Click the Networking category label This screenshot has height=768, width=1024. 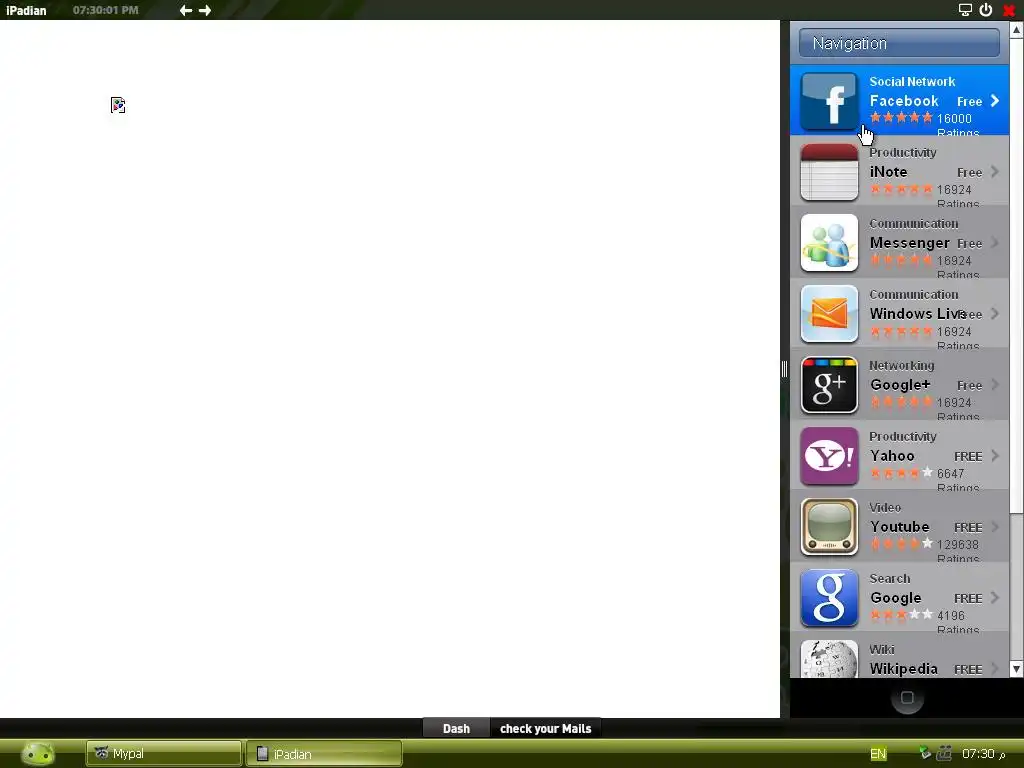(x=901, y=366)
